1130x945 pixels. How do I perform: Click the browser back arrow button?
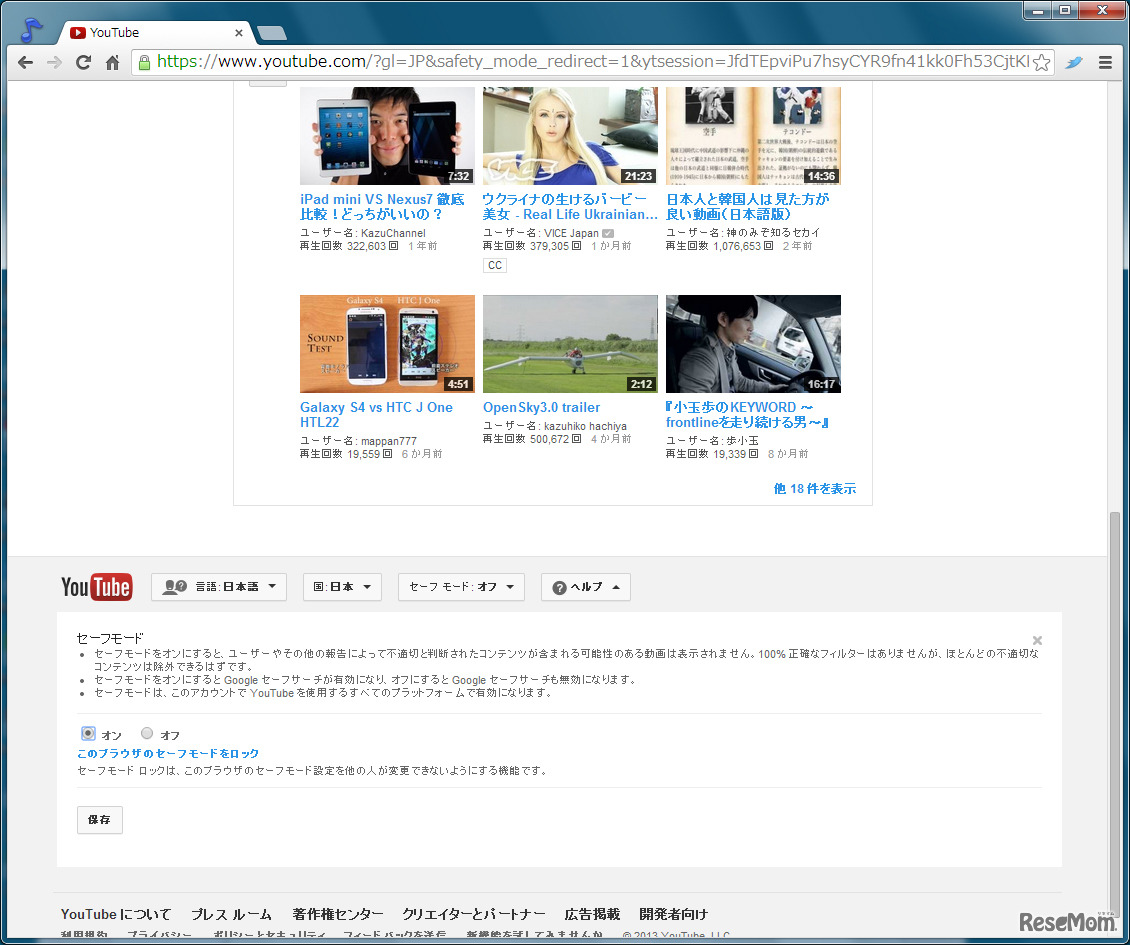pyautogui.click(x=26, y=62)
